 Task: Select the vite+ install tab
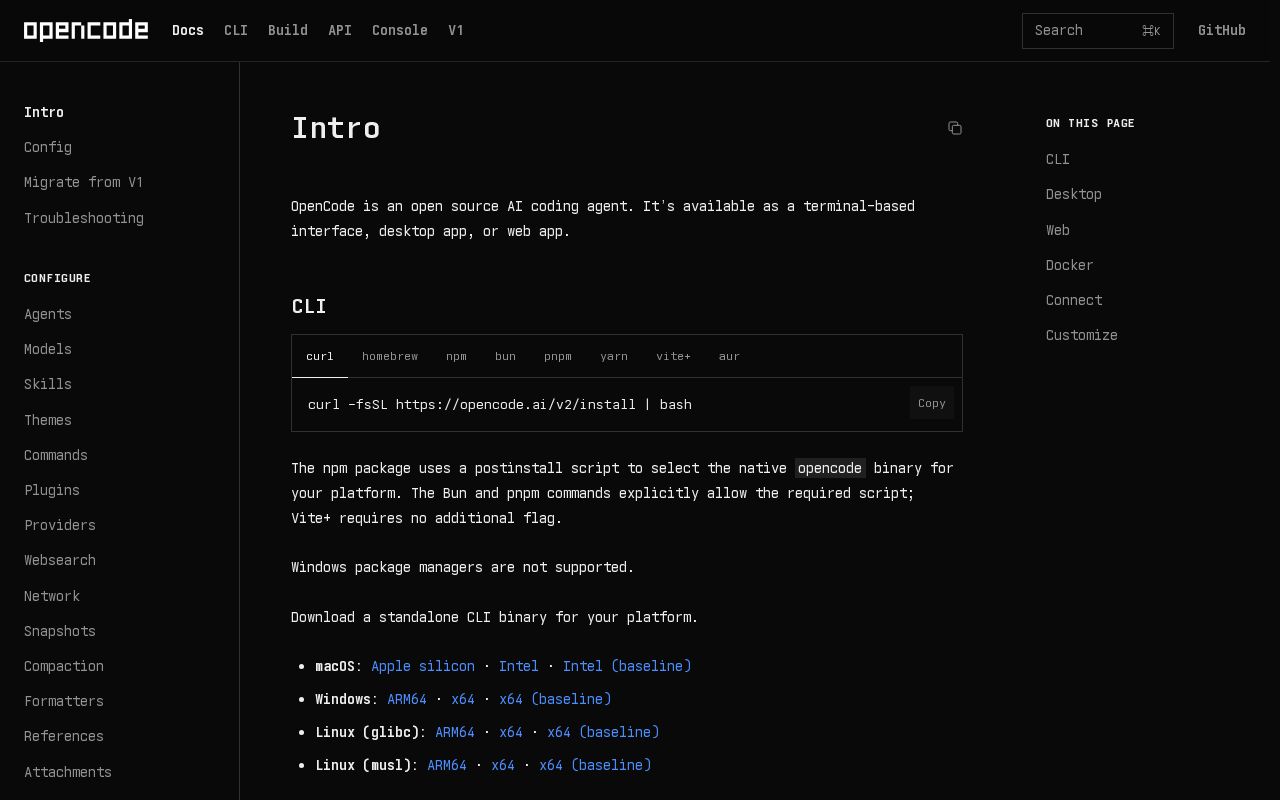coord(673,356)
